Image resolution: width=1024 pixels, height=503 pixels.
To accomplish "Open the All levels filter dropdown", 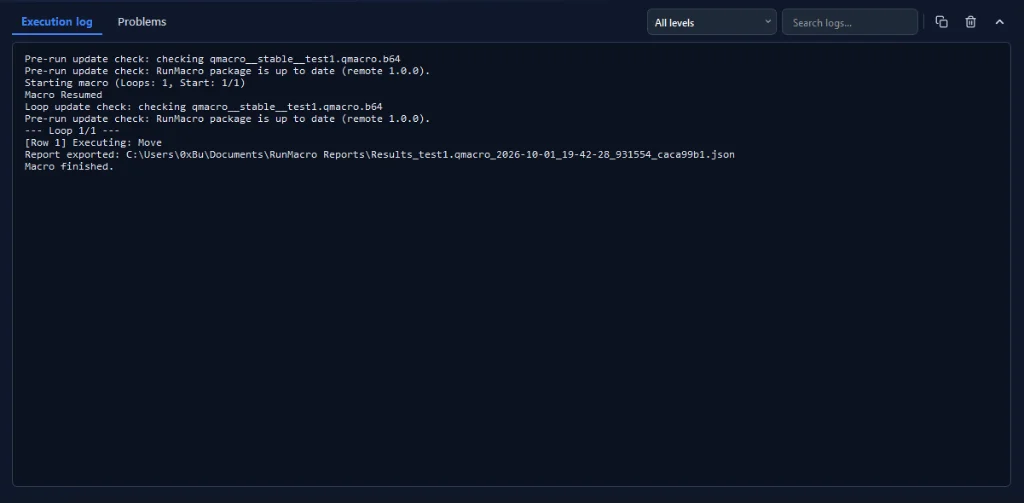I will coord(712,22).
